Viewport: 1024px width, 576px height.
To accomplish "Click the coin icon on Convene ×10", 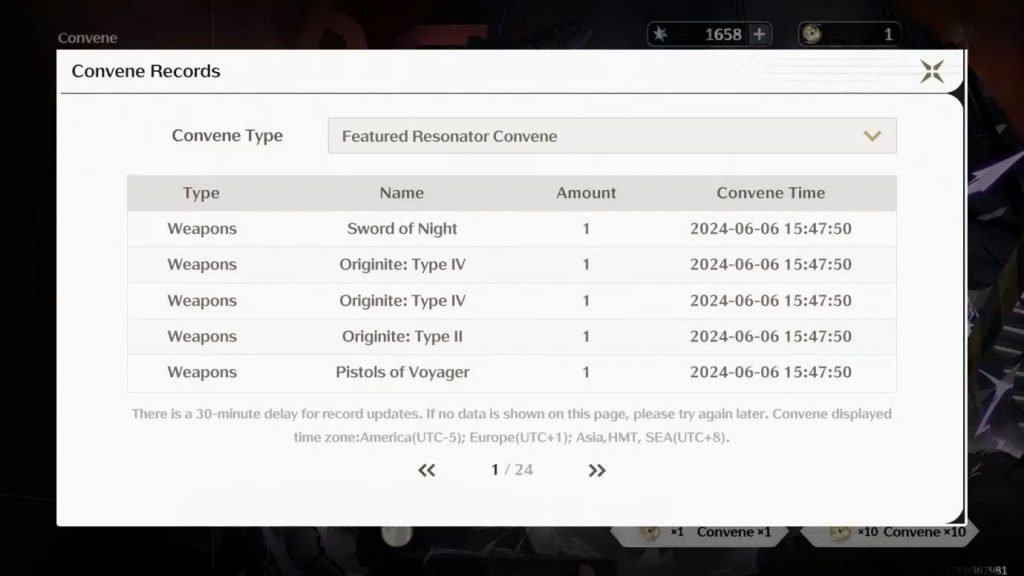I will [840, 532].
